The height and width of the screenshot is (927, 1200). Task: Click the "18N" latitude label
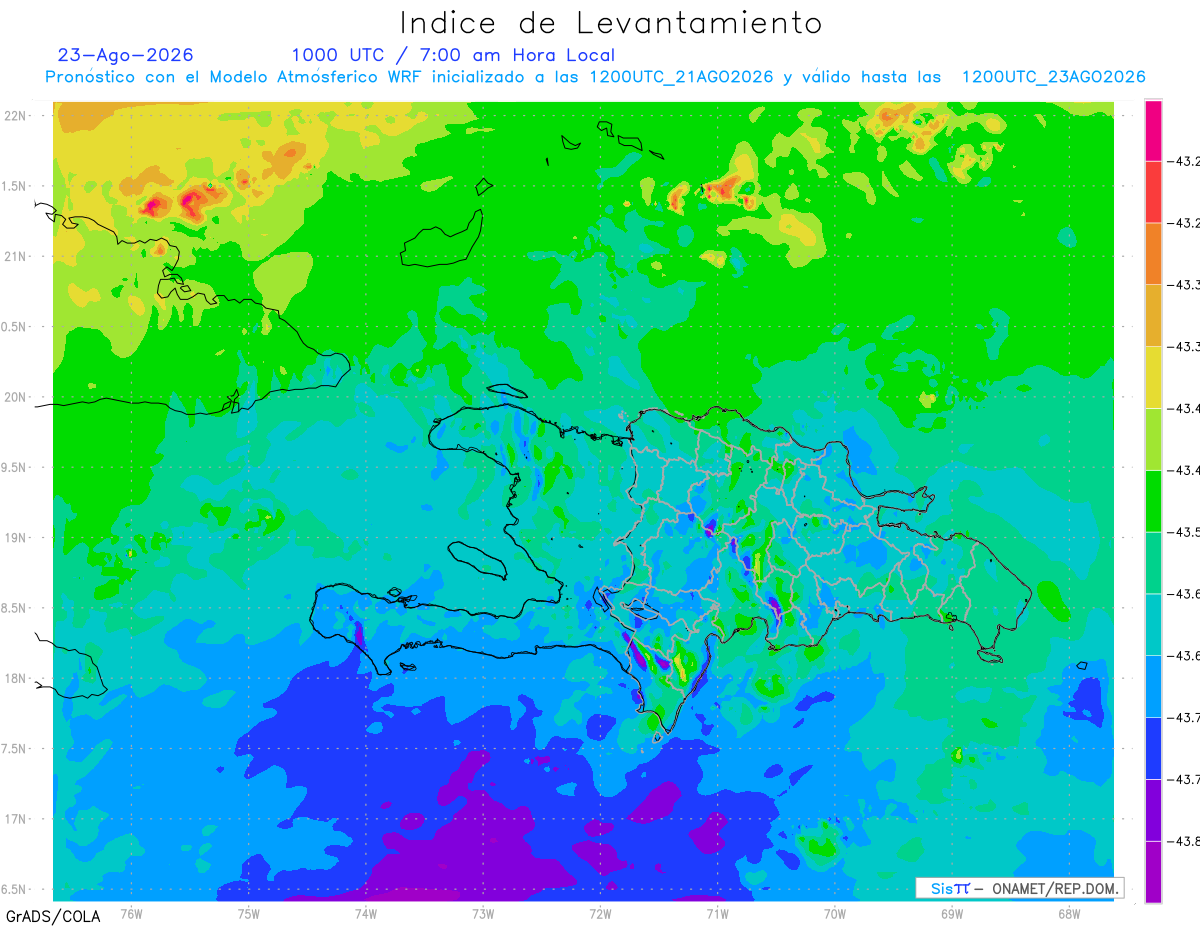point(14,678)
